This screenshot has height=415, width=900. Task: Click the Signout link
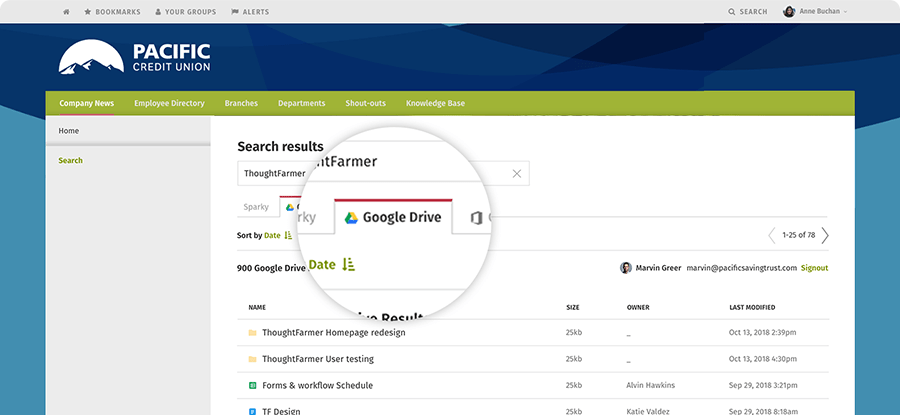coord(814,268)
